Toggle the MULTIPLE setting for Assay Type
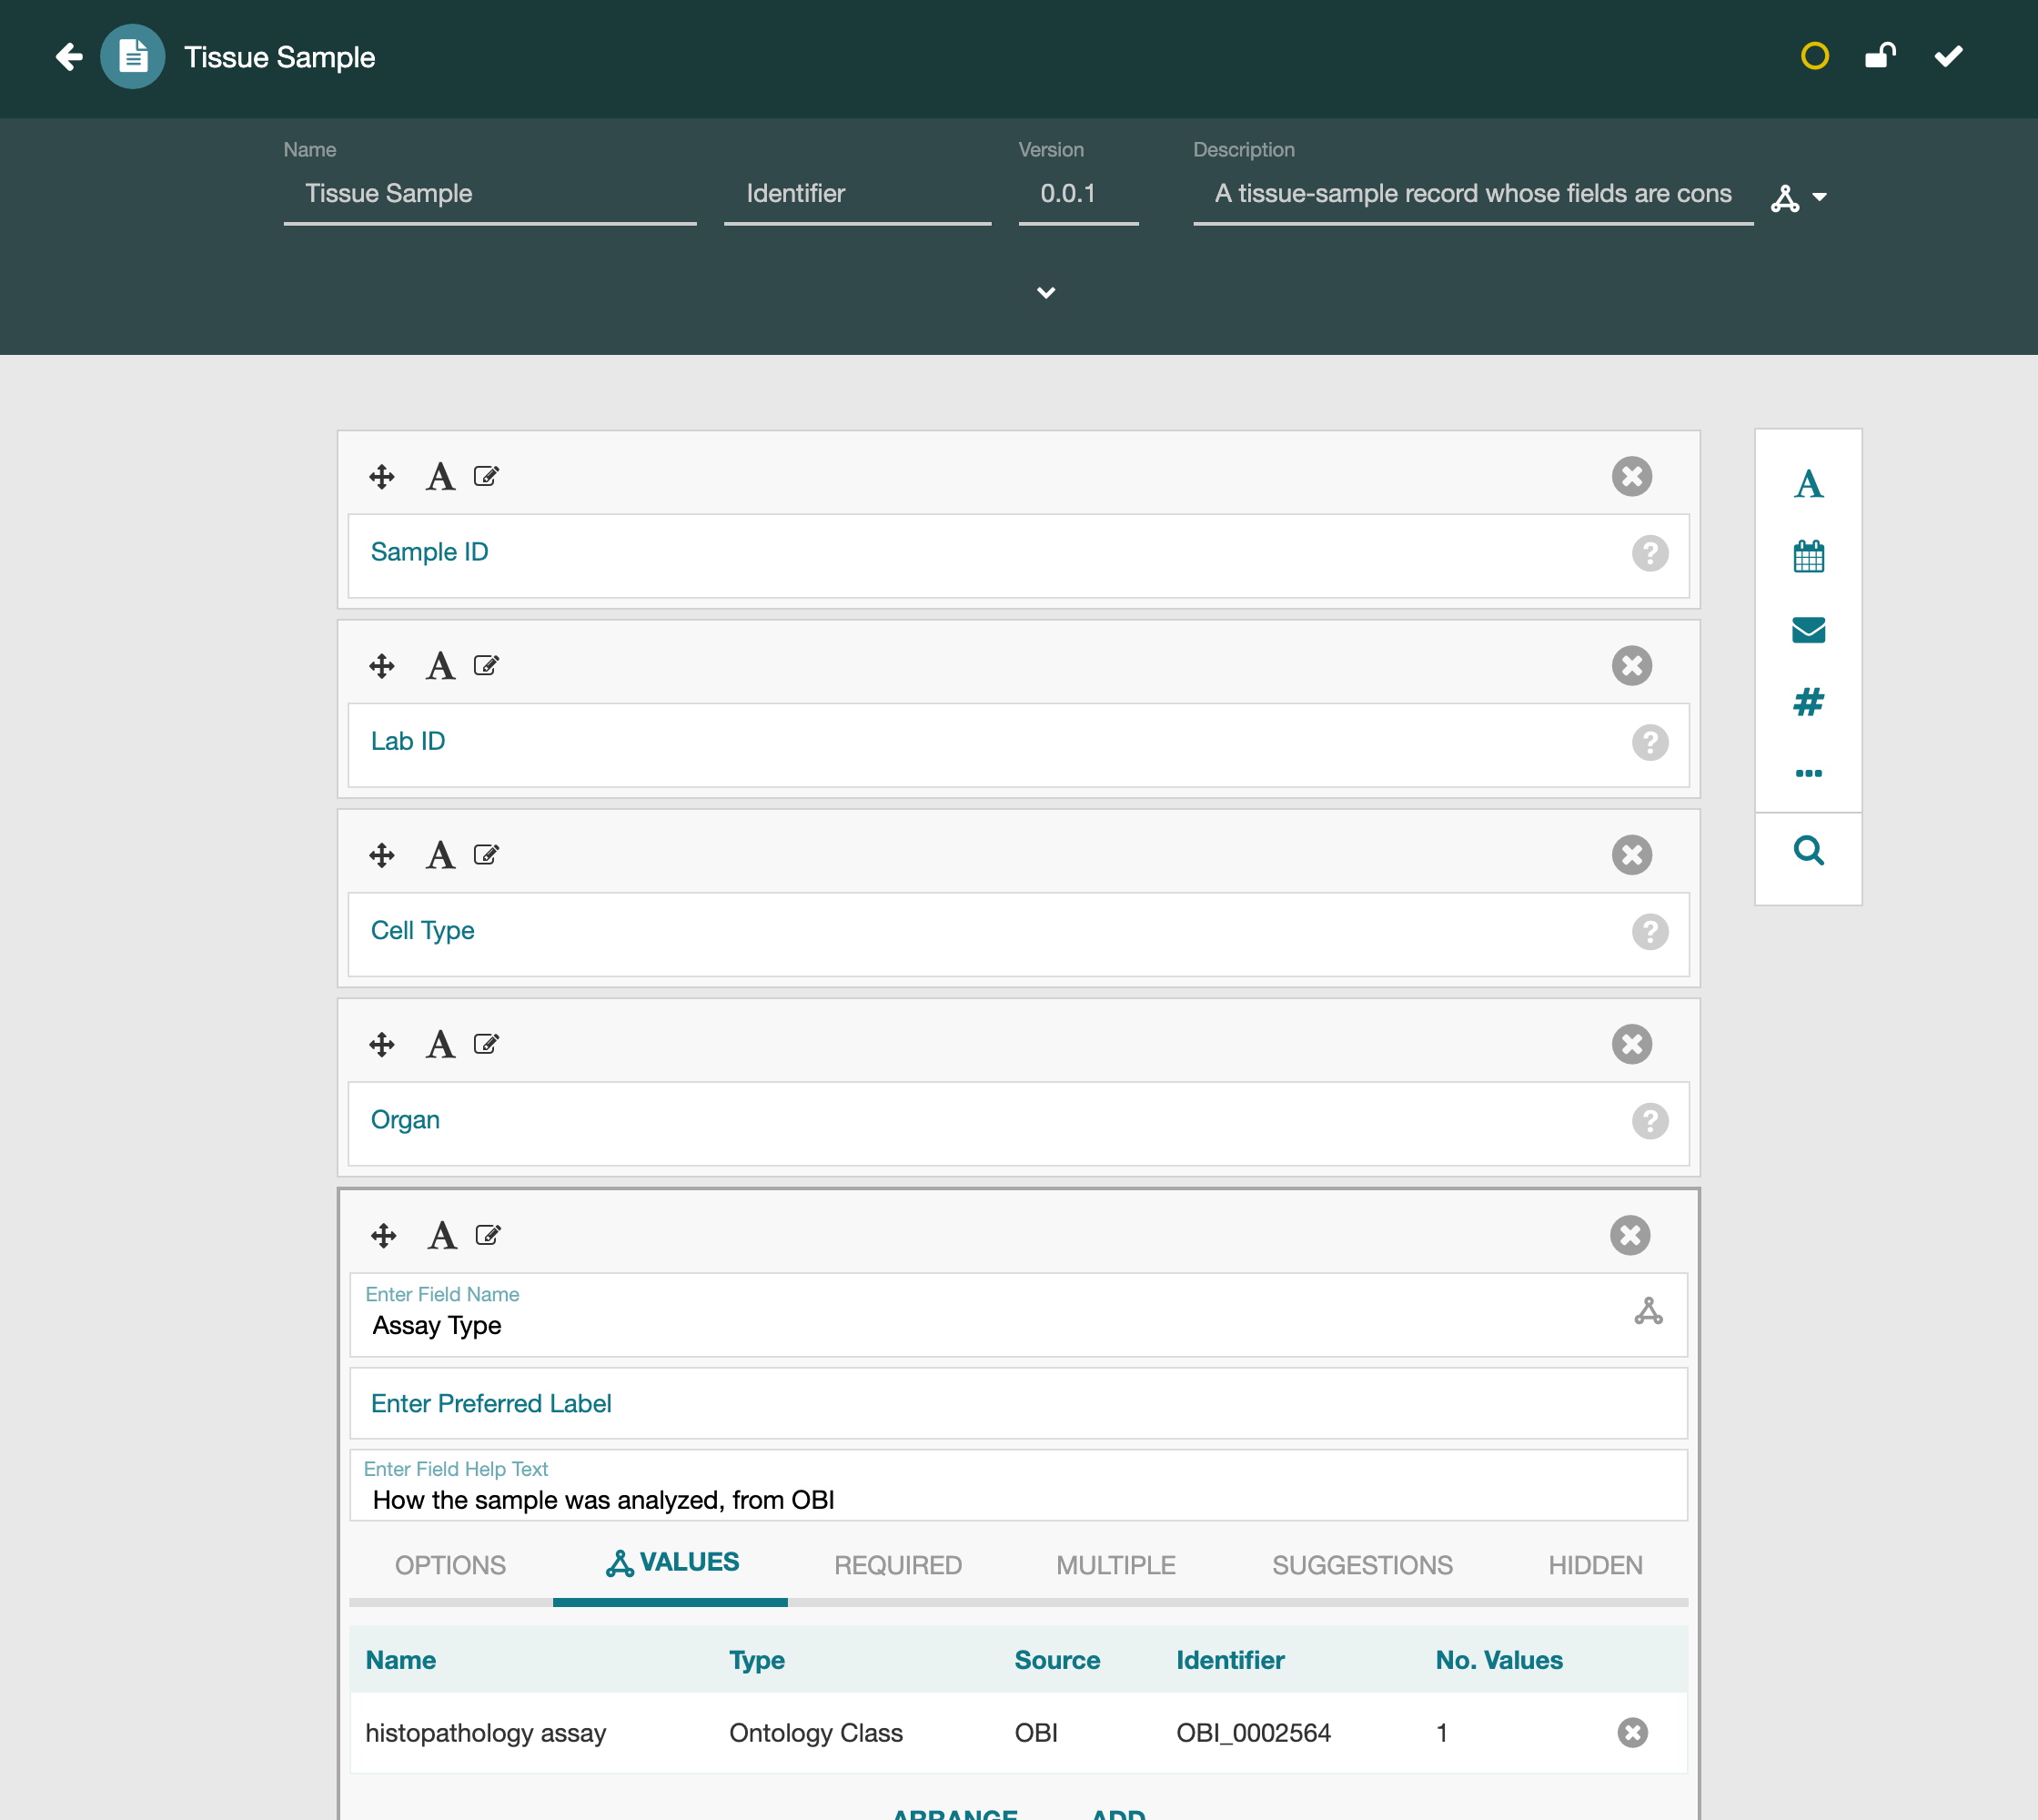This screenshot has width=2038, height=1820. coord(1116,1565)
